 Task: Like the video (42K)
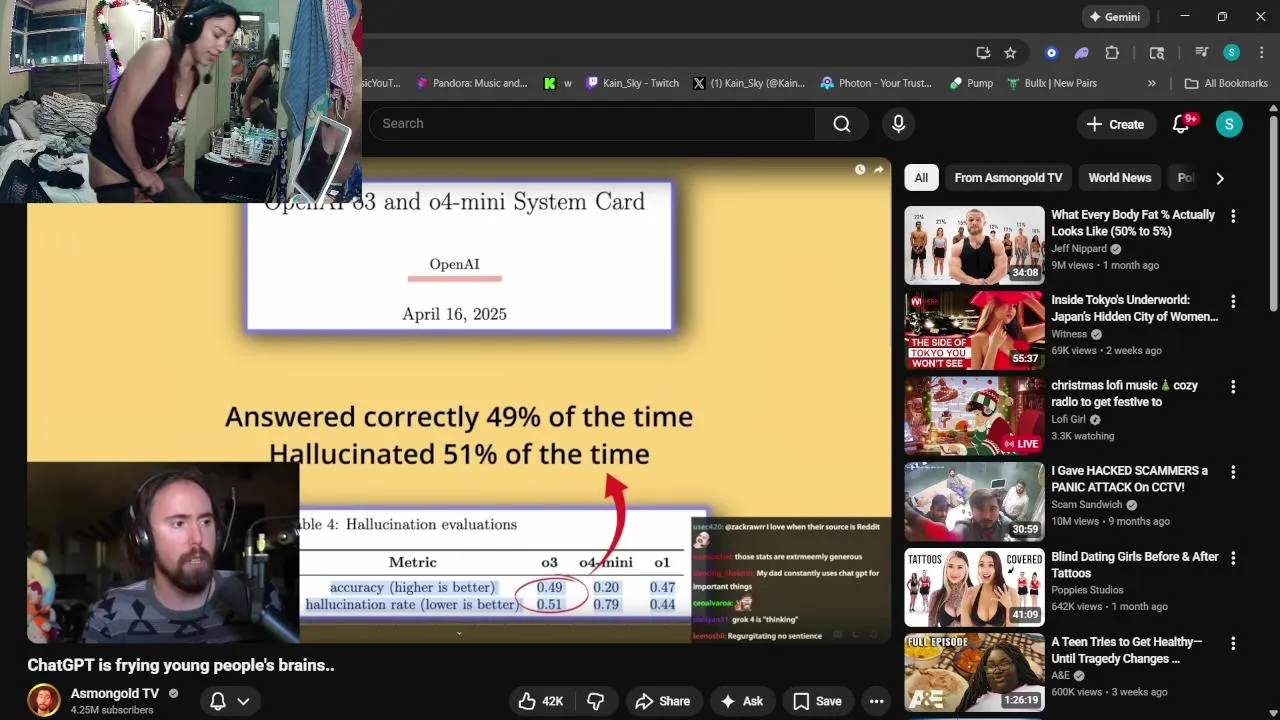541,701
